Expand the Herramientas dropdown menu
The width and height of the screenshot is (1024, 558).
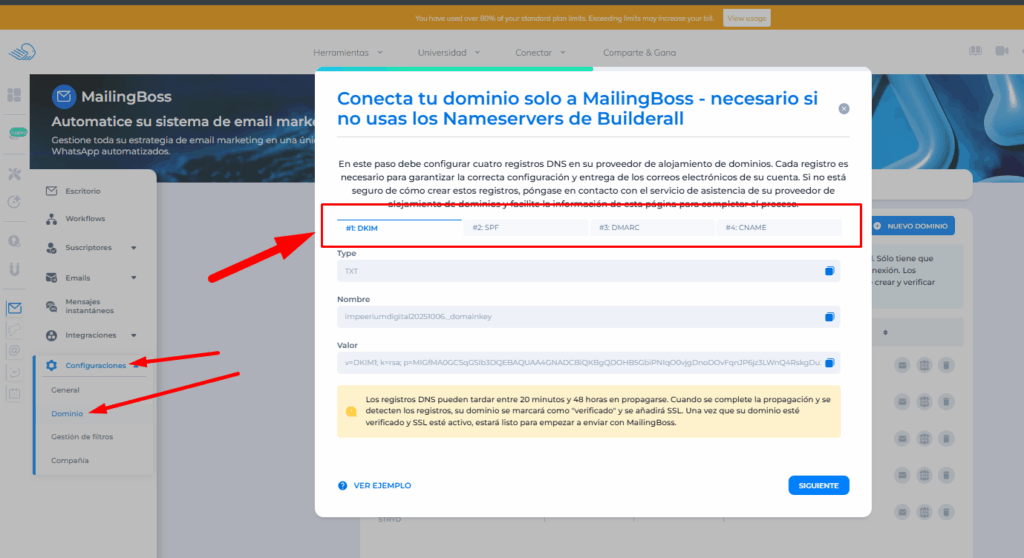click(347, 52)
